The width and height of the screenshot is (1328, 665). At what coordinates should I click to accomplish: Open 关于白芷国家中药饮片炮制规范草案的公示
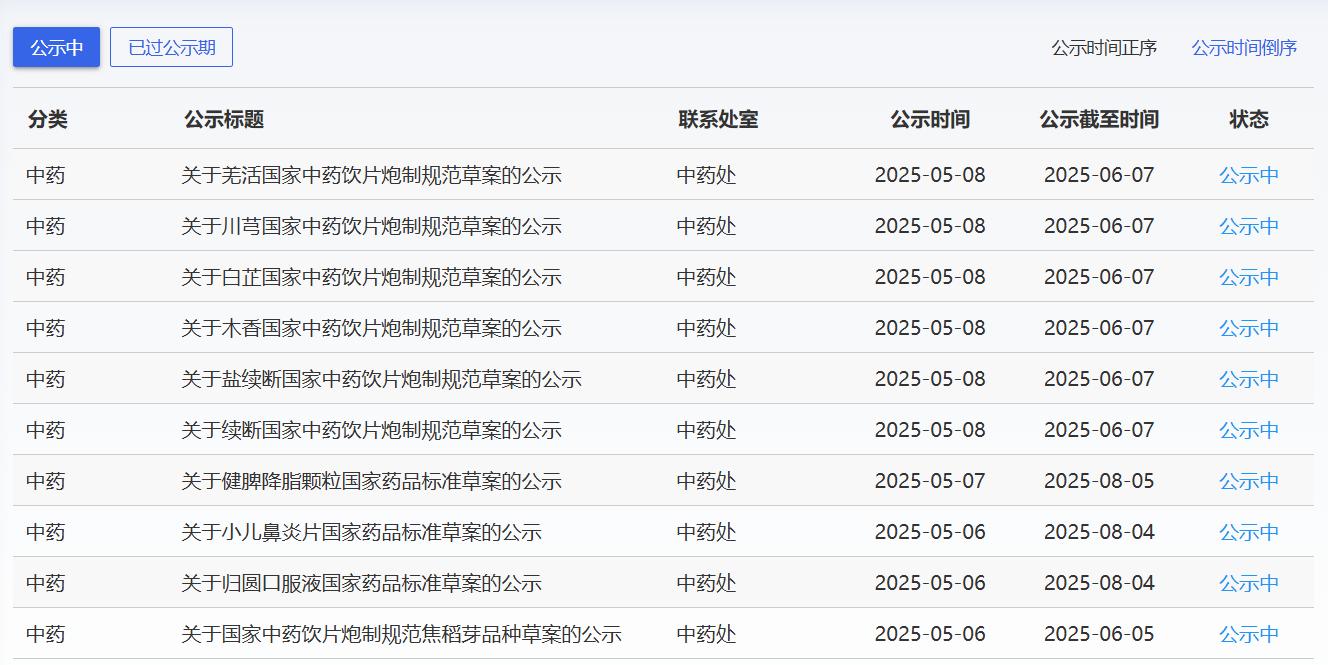click(371, 277)
